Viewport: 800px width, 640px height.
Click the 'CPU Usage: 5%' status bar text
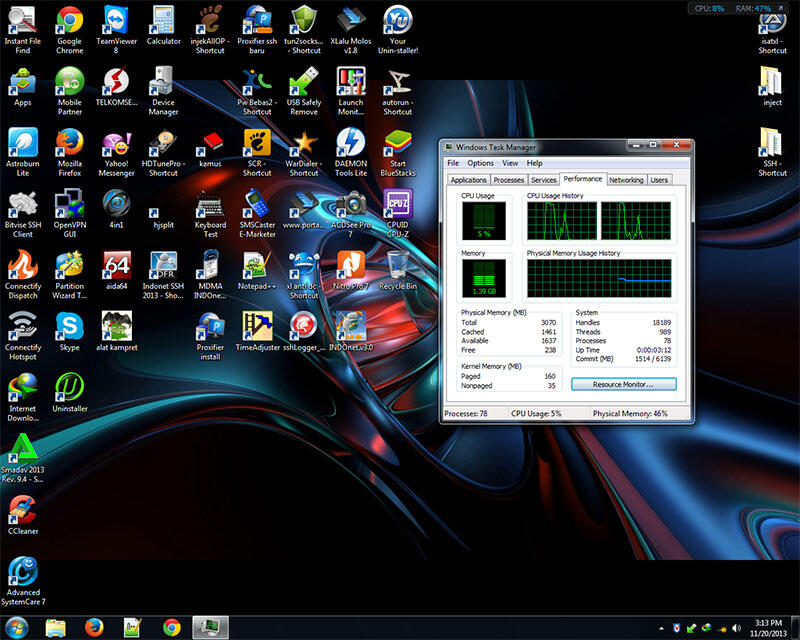[536, 414]
